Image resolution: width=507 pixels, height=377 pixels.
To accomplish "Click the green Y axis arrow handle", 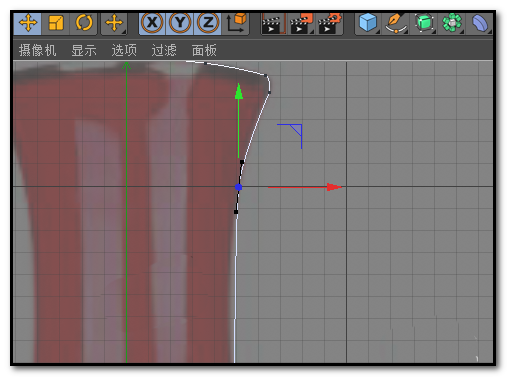I will (x=239, y=92).
